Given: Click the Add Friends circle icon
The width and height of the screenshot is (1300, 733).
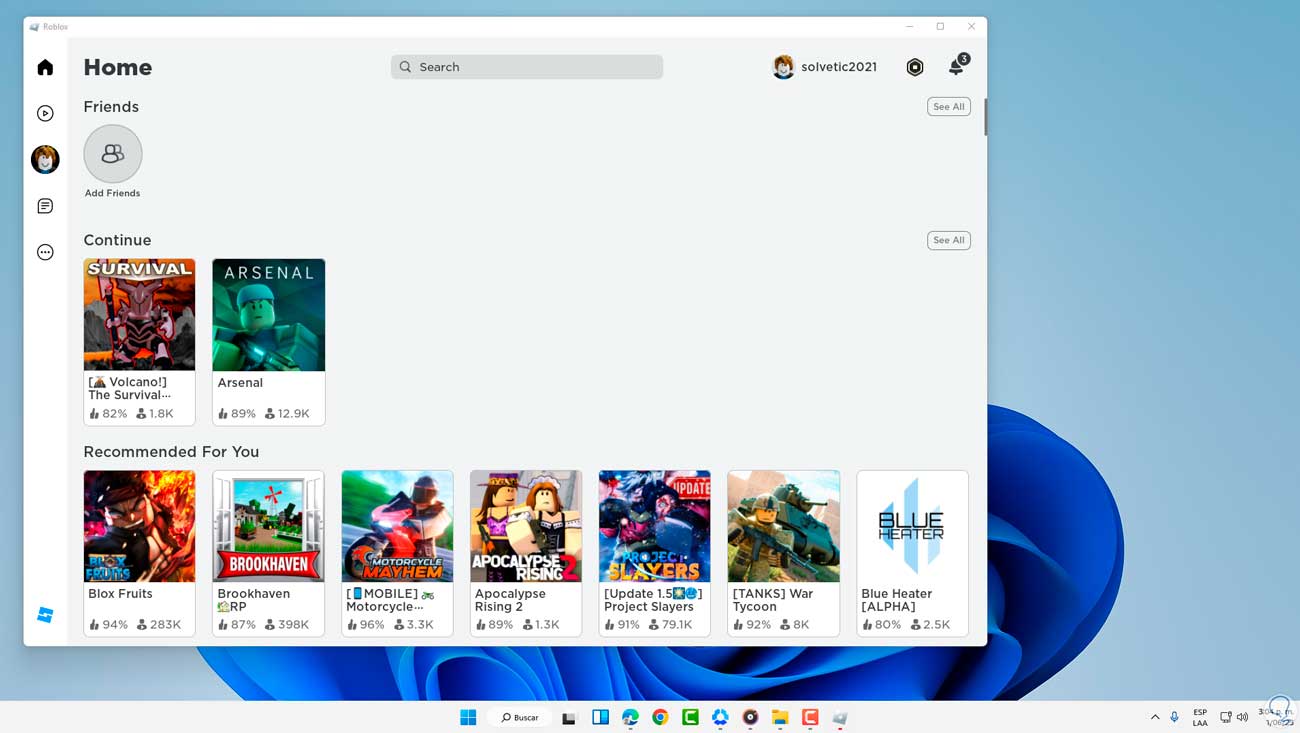Looking at the screenshot, I should (113, 154).
